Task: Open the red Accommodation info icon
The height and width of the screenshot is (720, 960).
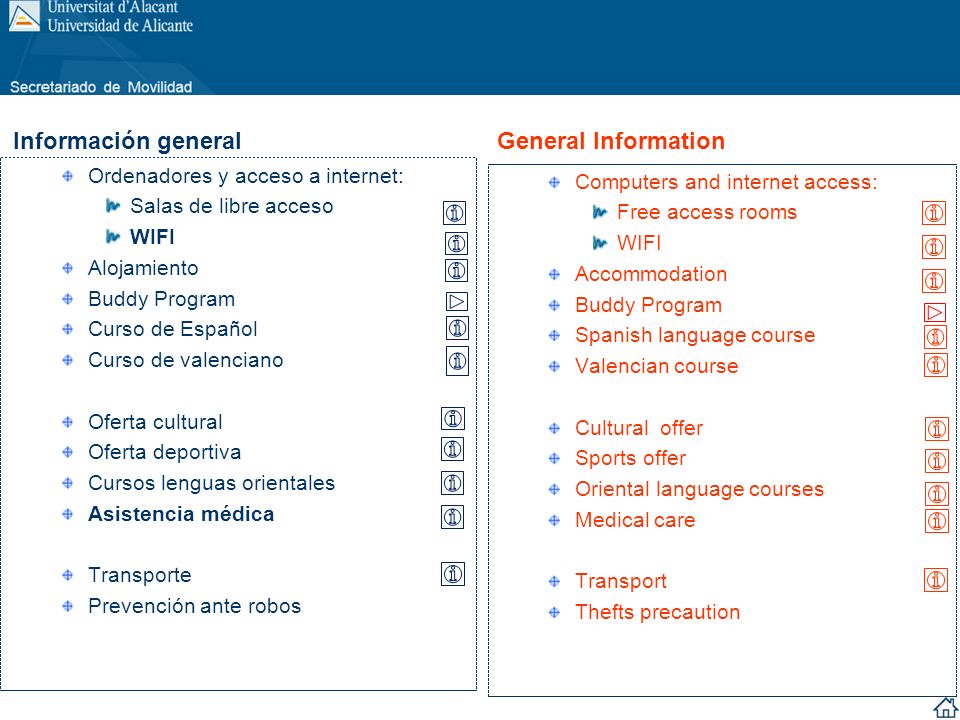Action: [x=934, y=281]
